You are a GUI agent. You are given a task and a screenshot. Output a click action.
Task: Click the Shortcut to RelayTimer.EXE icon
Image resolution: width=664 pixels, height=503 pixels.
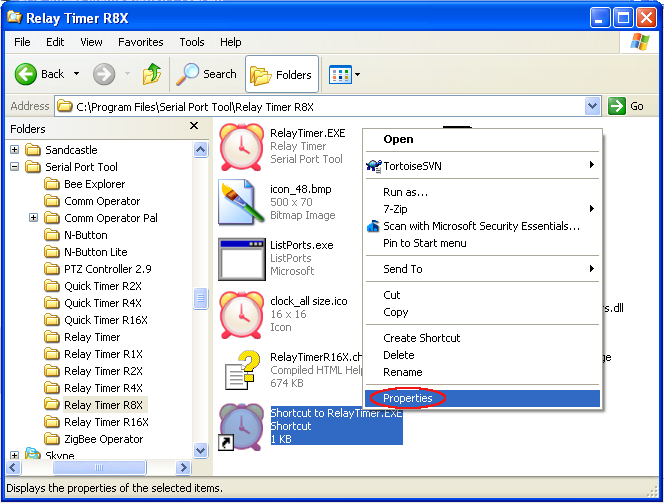coord(241,426)
